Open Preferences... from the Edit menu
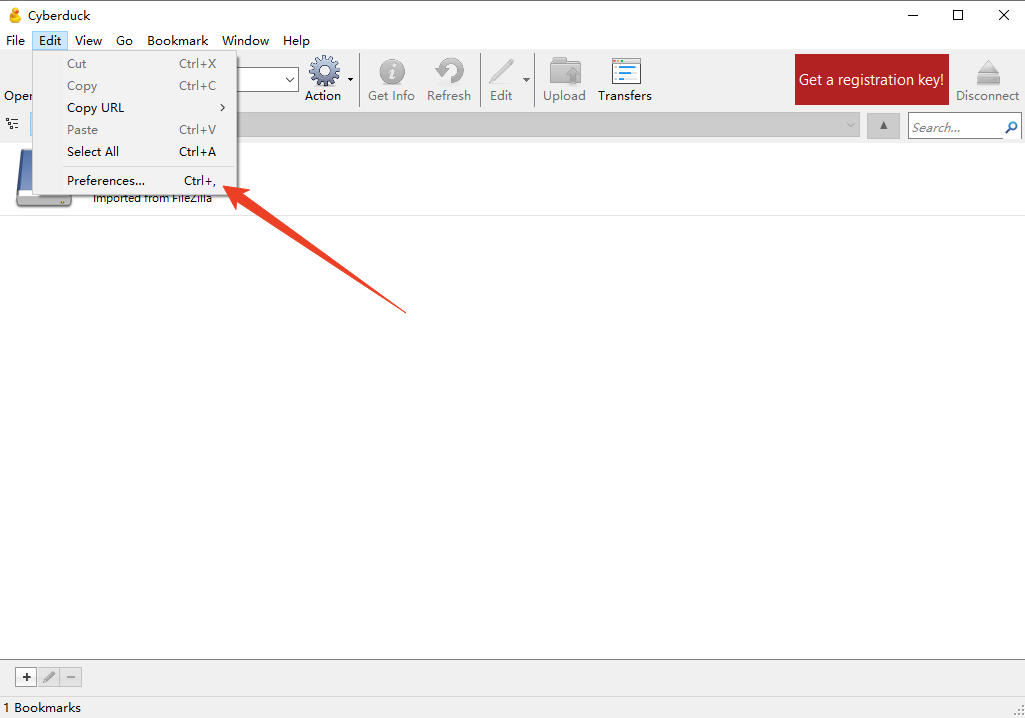Image resolution: width=1025 pixels, height=718 pixels. pos(134,180)
